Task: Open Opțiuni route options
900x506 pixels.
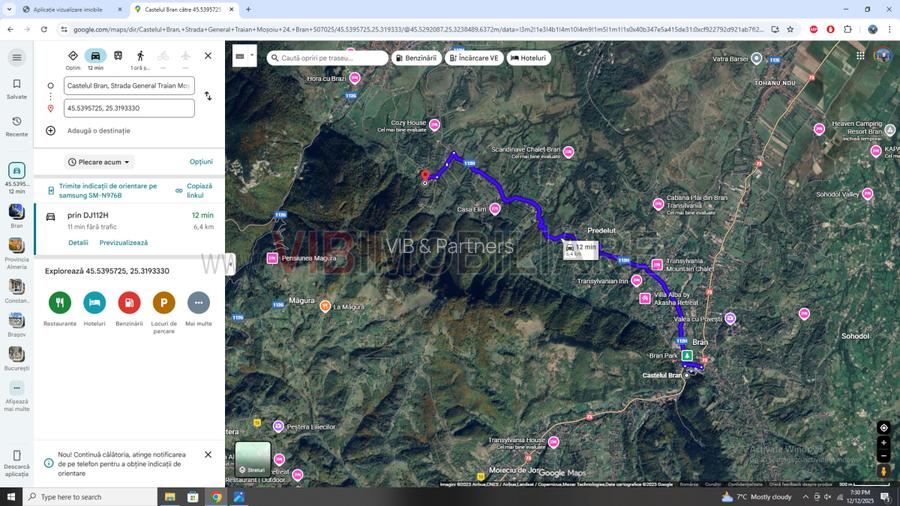Action: (x=201, y=162)
